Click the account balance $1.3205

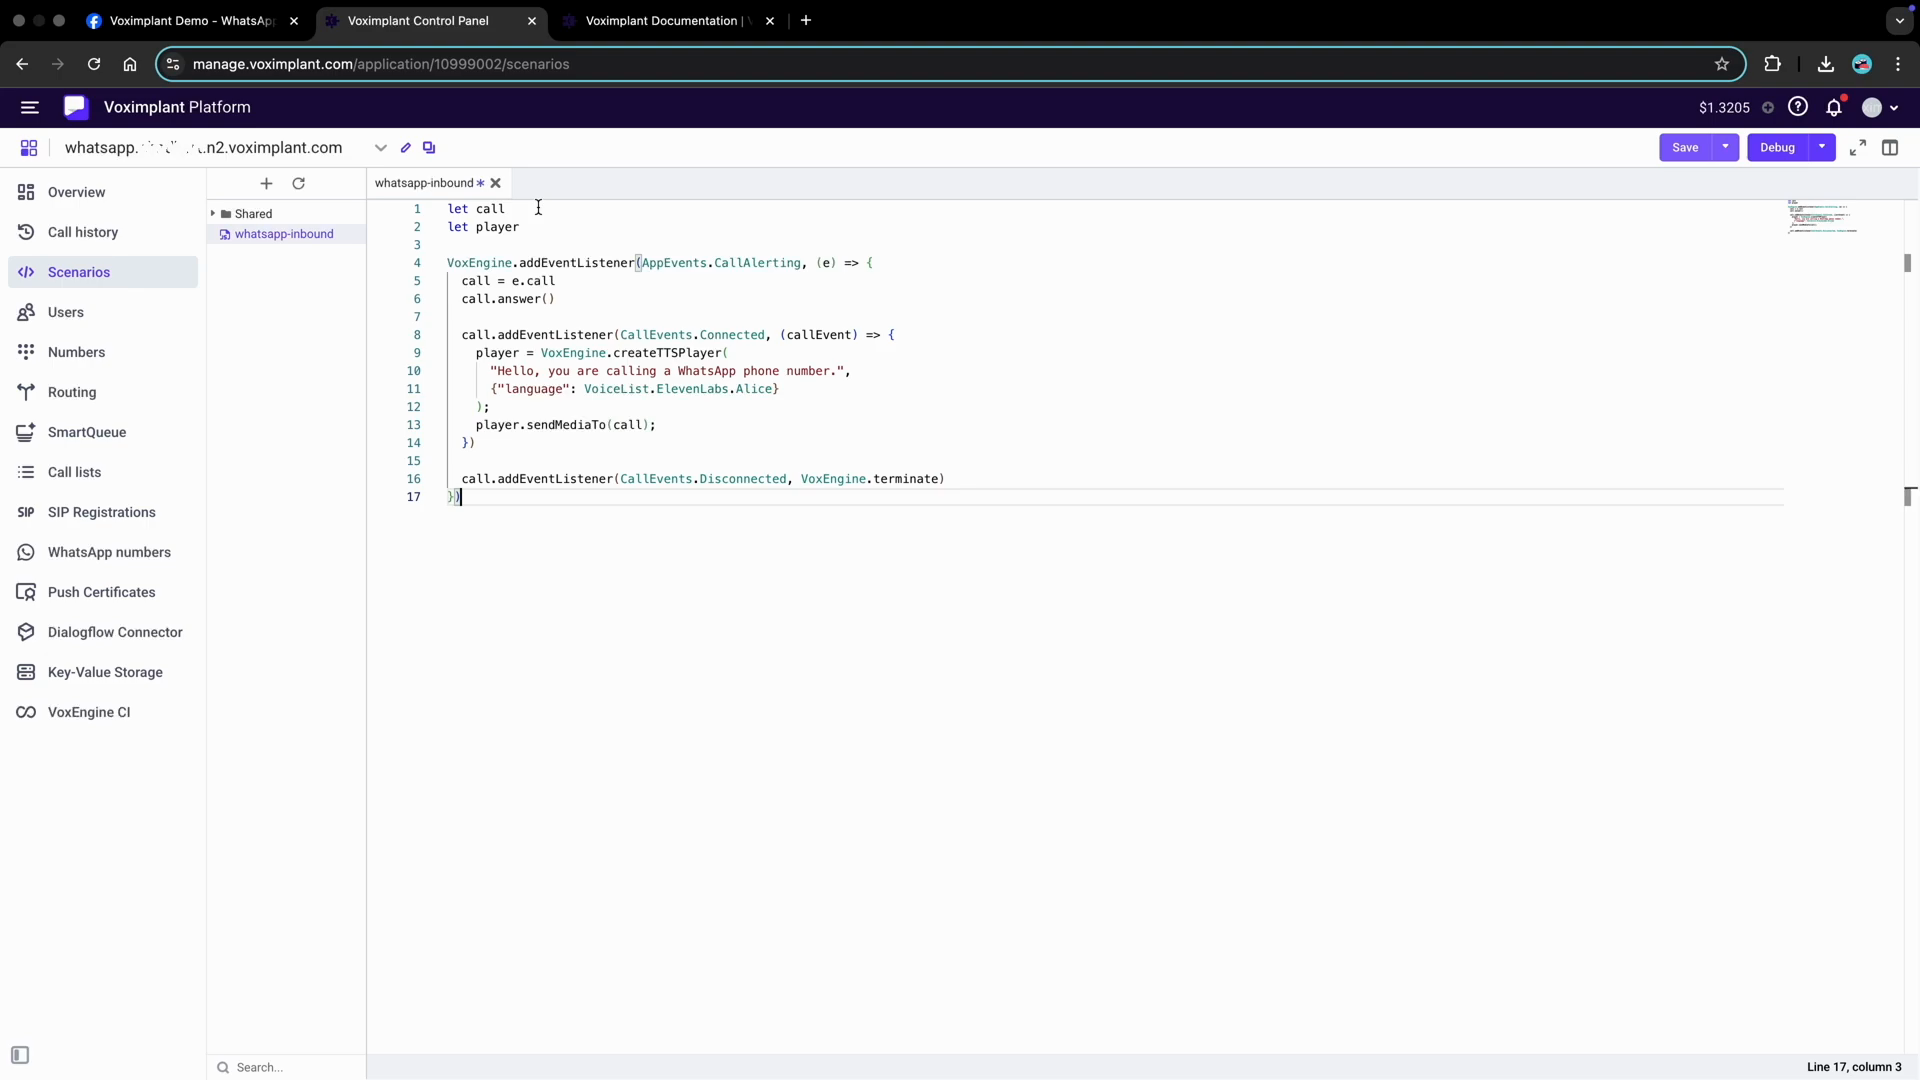[x=1725, y=107]
